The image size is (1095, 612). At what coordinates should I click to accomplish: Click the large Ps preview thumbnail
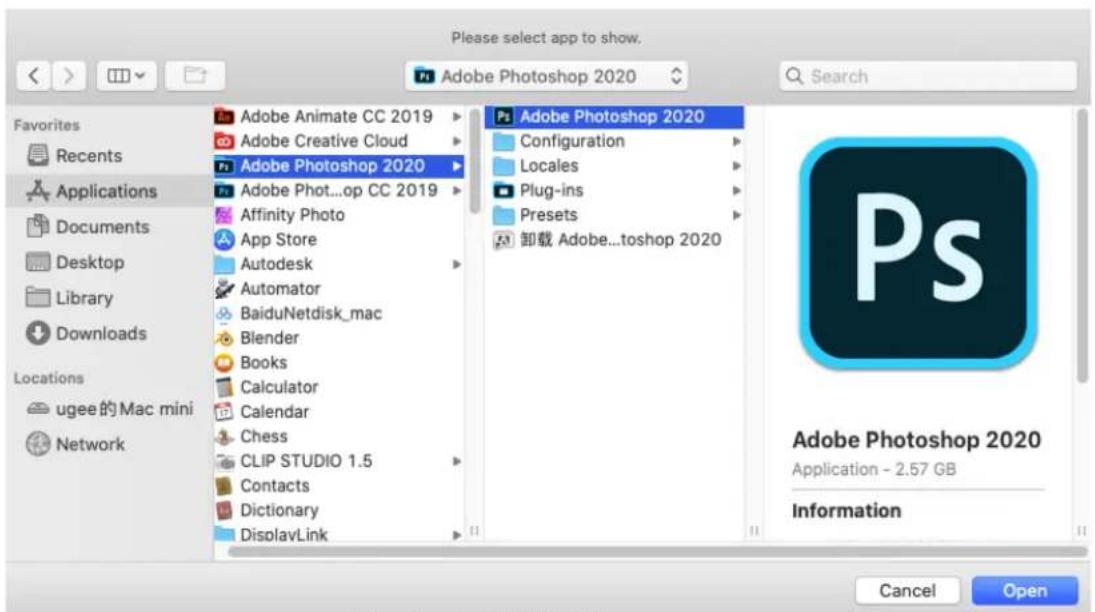(x=918, y=253)
